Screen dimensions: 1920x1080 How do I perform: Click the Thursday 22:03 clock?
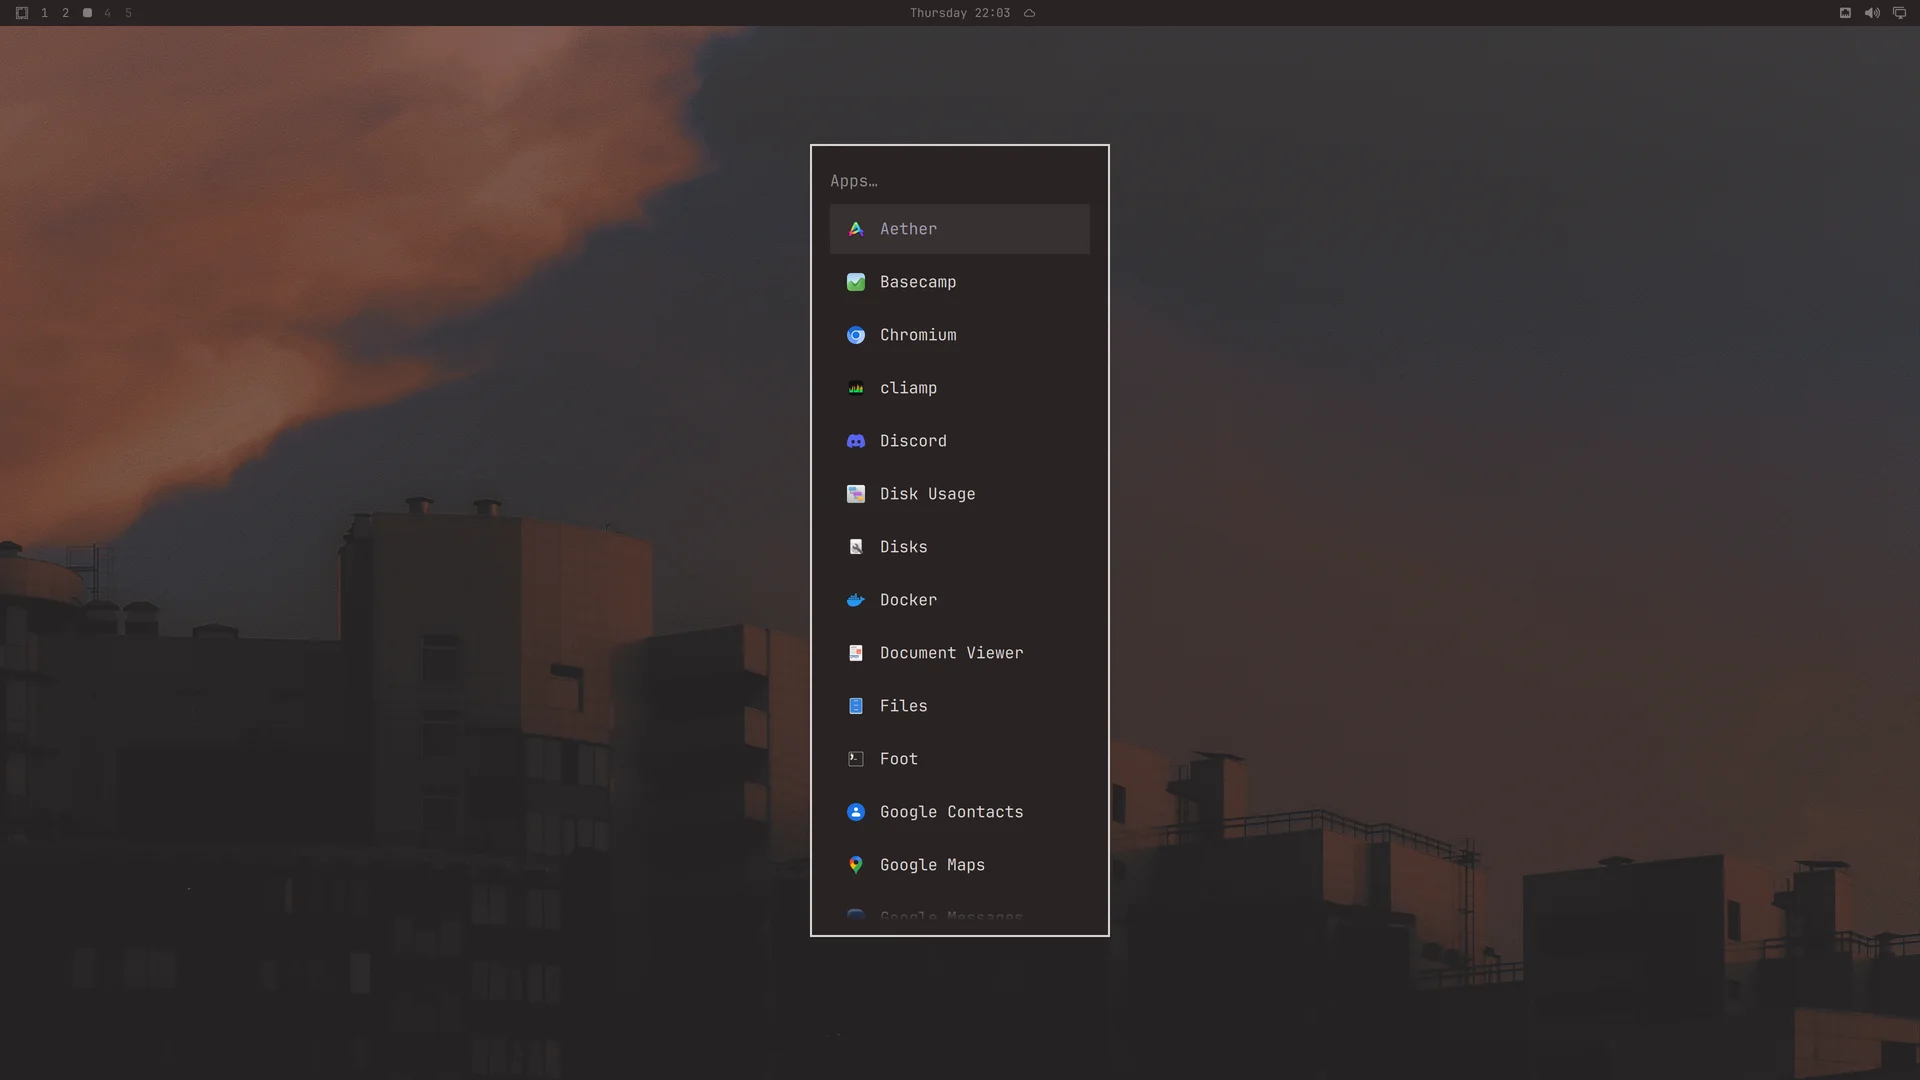pos(960,13)
